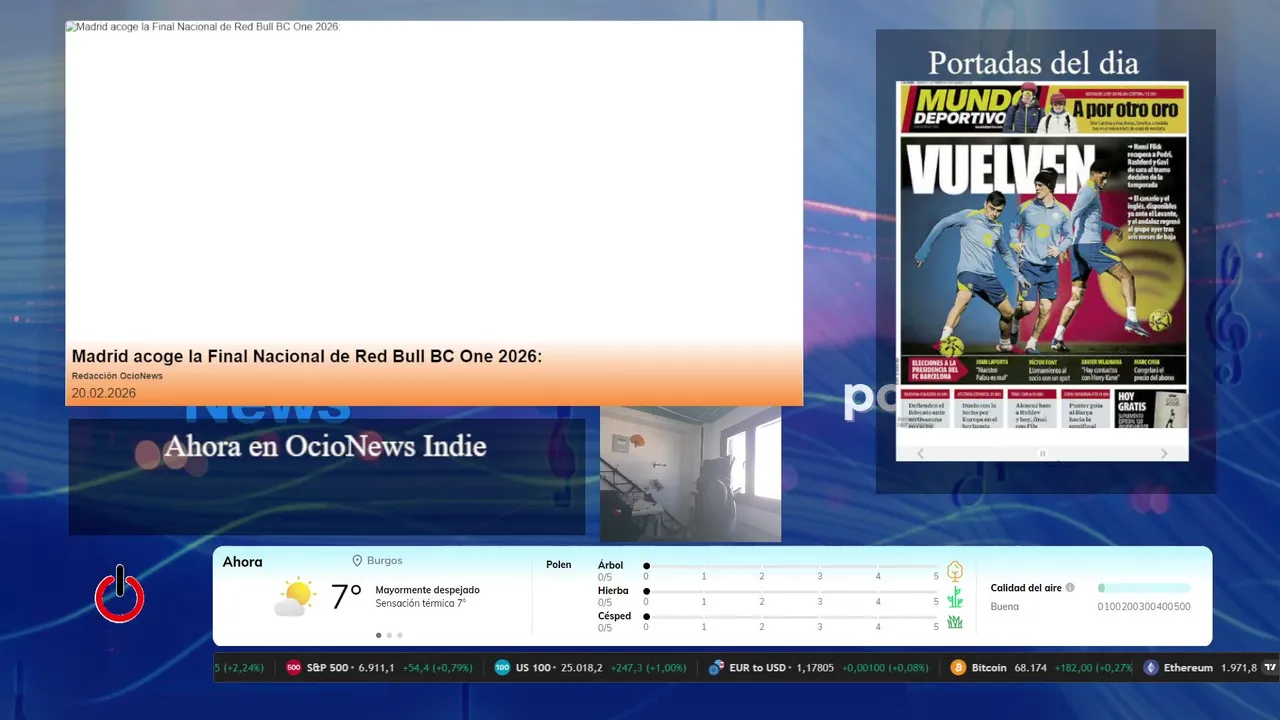Click the +247,3 (+1,00%) US 100 change

pos(648,668)
